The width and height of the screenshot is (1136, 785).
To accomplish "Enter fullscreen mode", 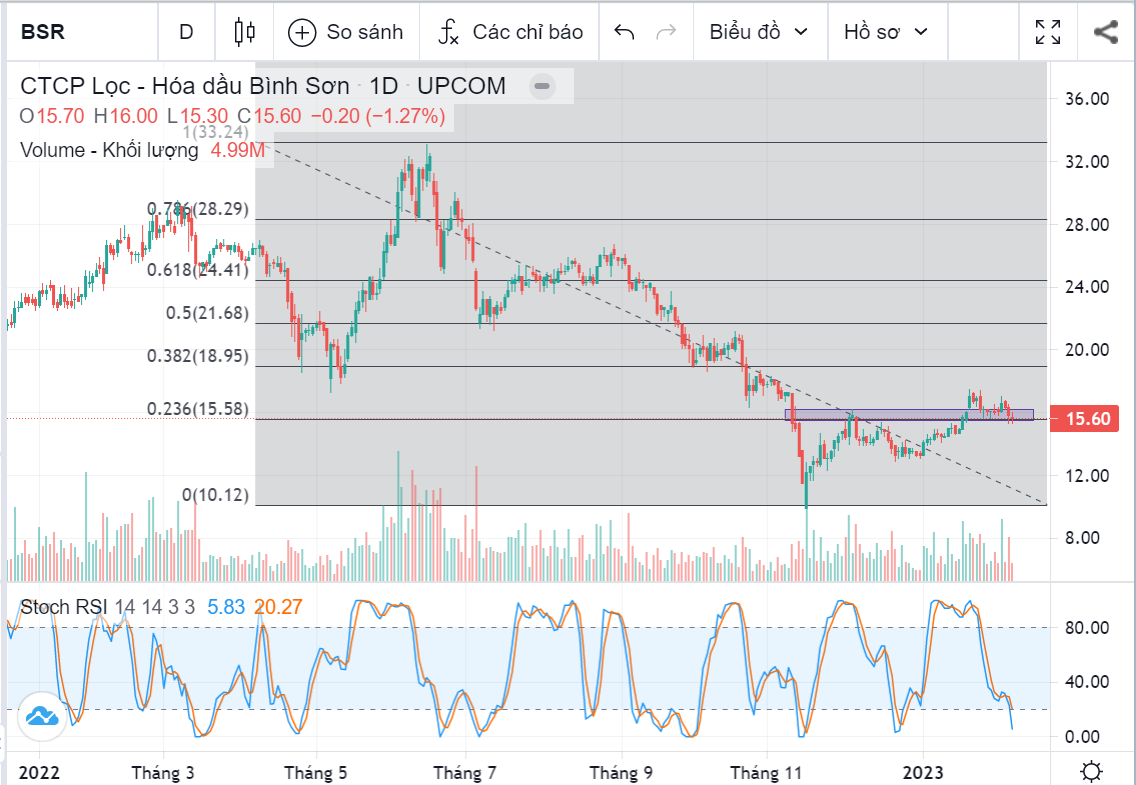I will point(1048,32).
